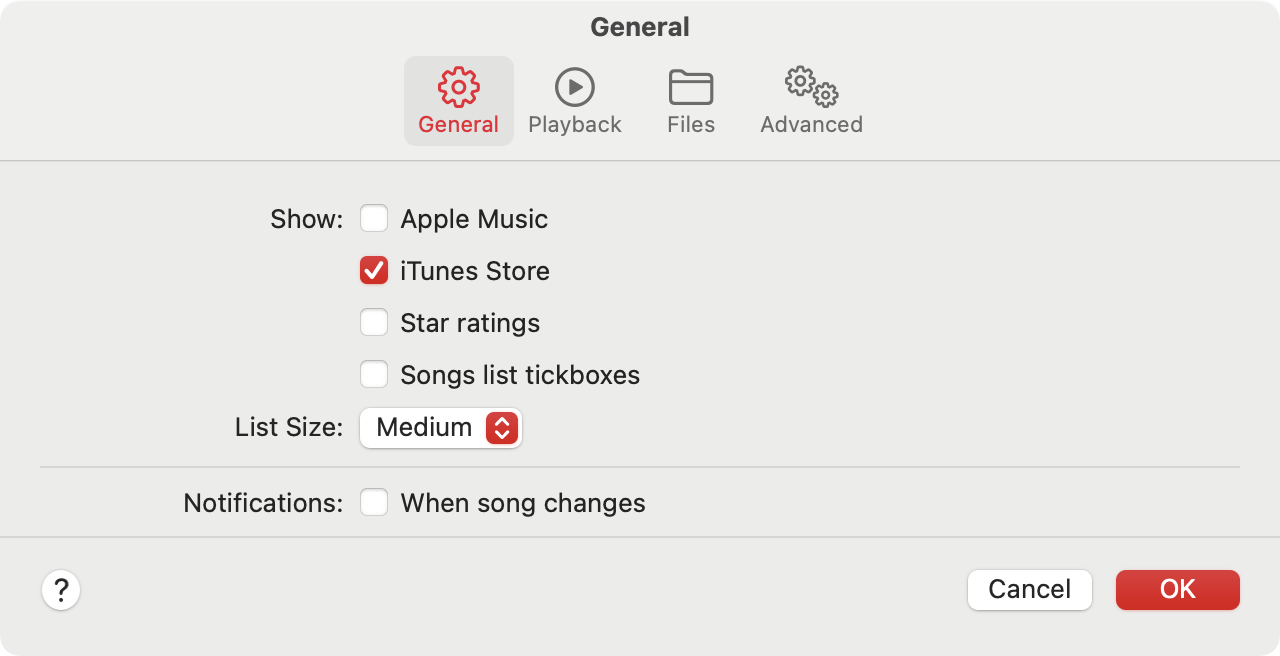Go to the Advanced tab label
Image resolution: width=1280 pixels, height=656 pixels.
click(x=811, y=125)
